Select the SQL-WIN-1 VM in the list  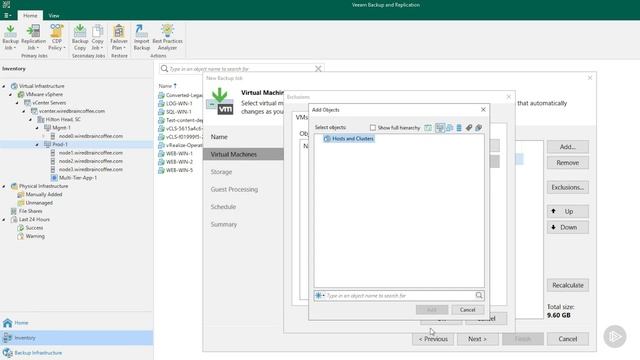point(179,112)
